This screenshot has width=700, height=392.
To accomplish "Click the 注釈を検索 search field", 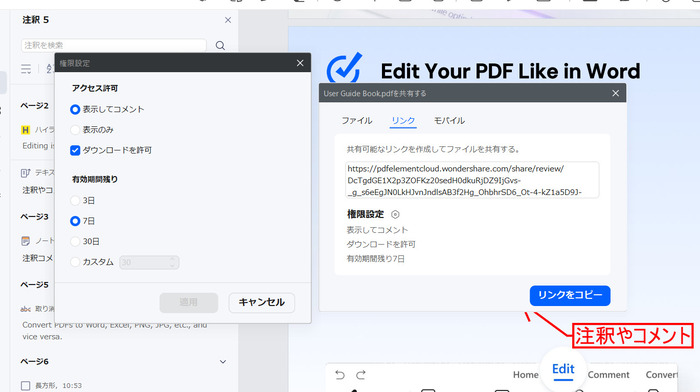I will pyautogui.click(x=114, y=45).
